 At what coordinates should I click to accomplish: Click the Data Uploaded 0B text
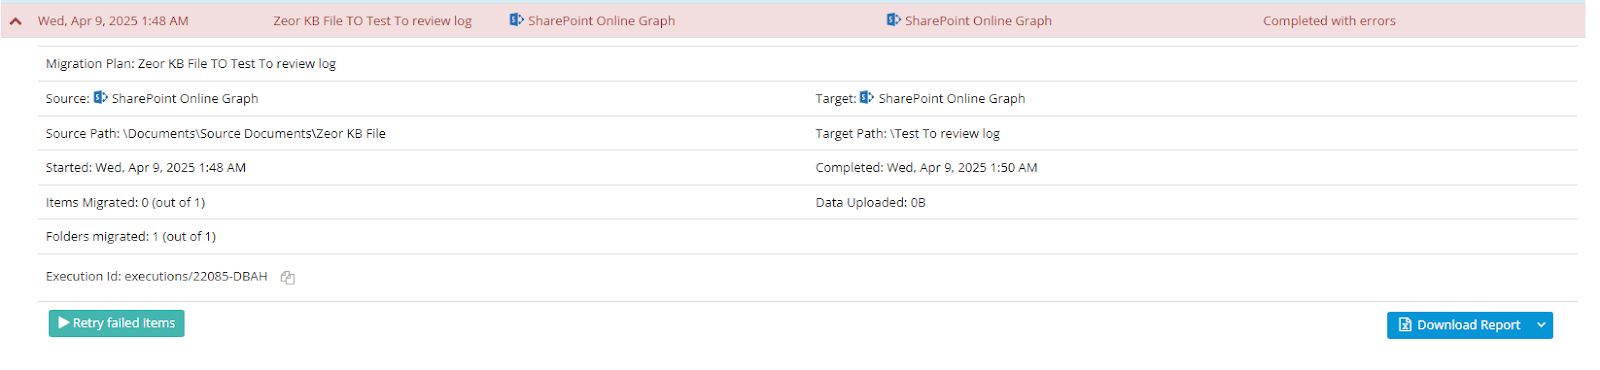870,203
